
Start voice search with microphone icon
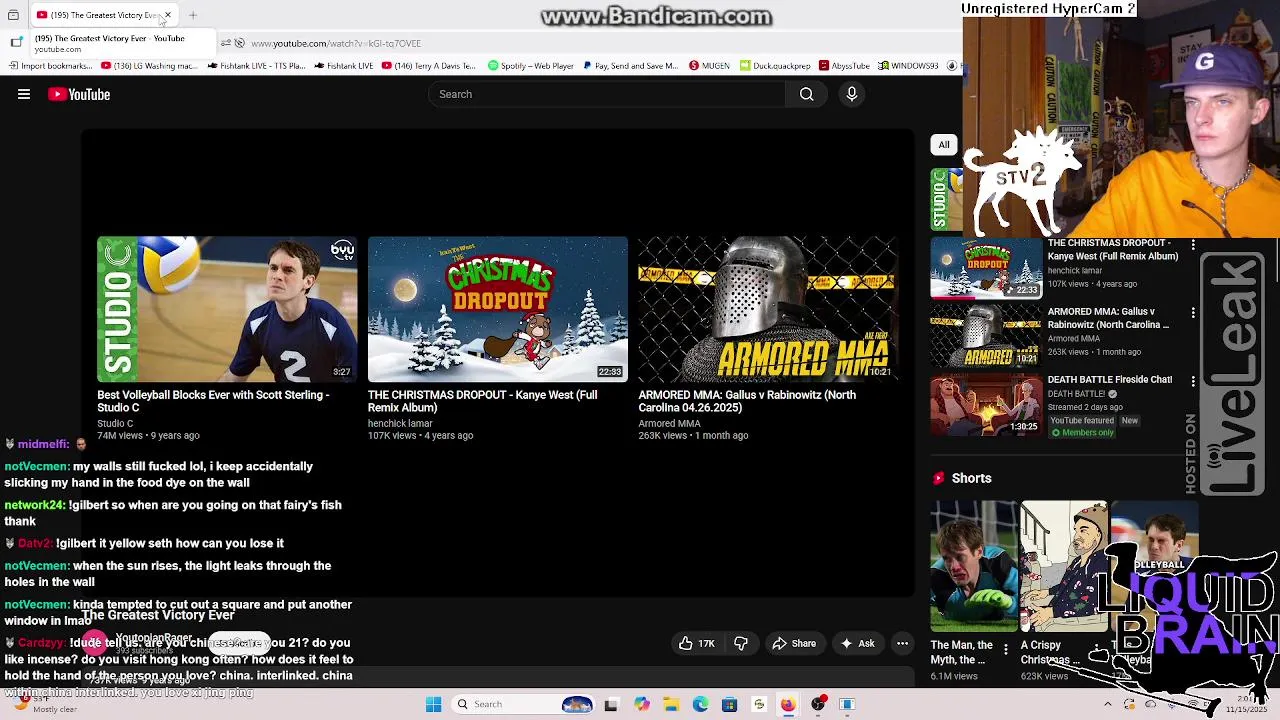852,94
